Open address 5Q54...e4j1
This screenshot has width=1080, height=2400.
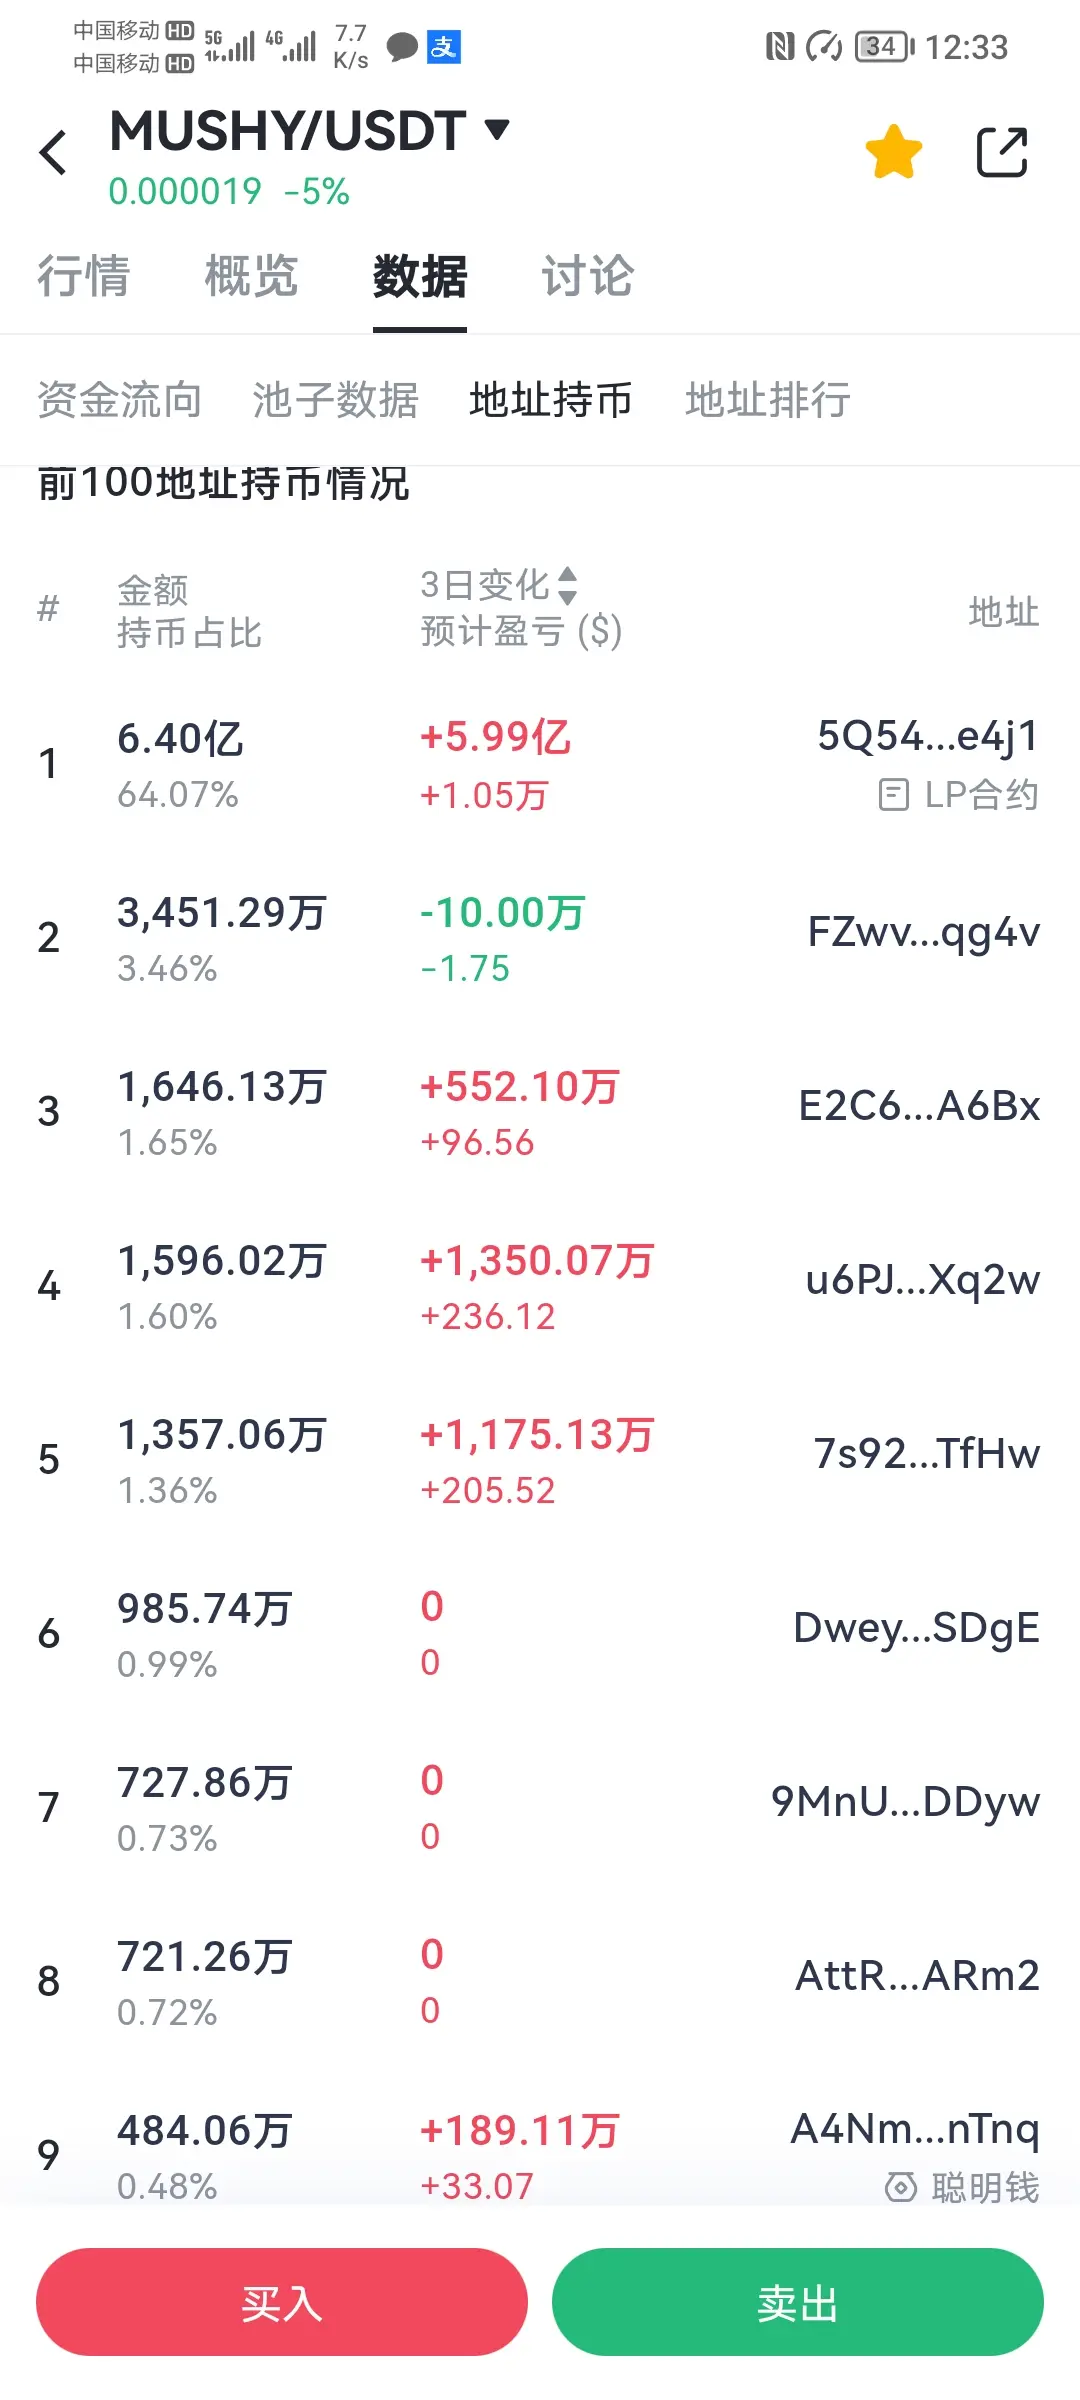tap(929, 736)
